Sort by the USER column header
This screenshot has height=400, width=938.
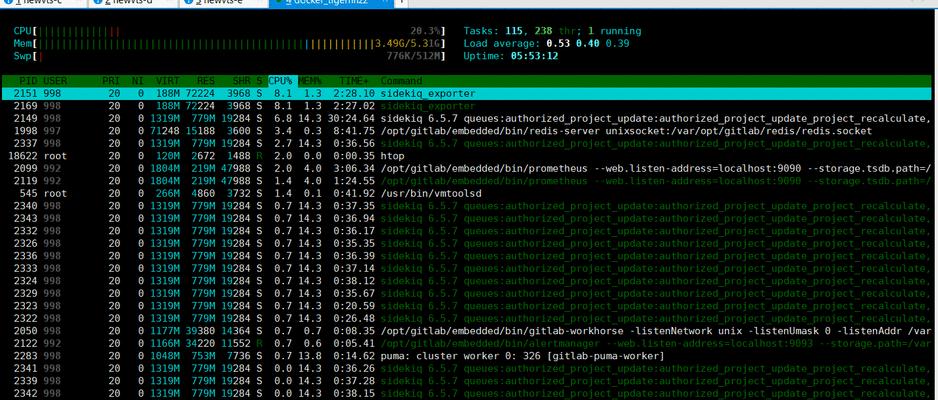(55, 81)
